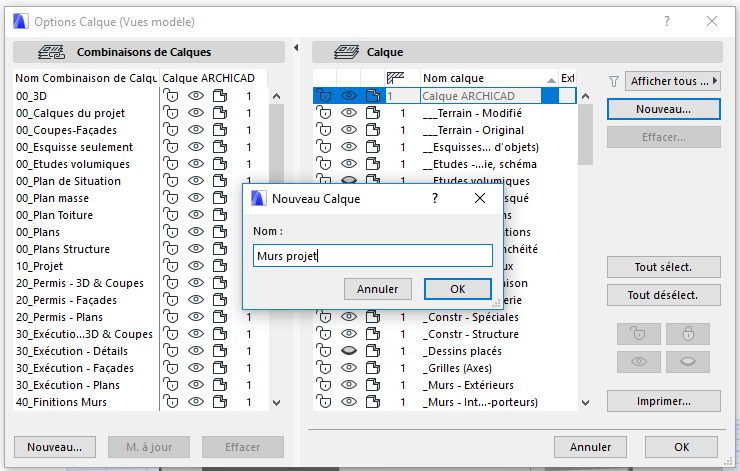The height and width of the screenshot is (471, 740).
Task: Select the 20_Permis - Plans combination
Action: 60,317
